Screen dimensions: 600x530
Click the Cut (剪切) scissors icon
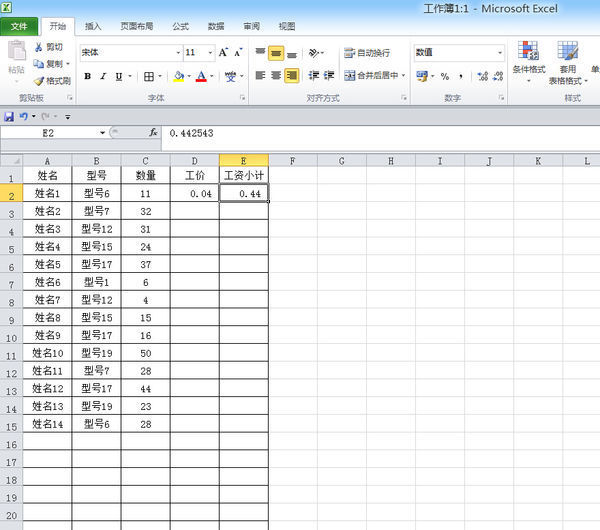tap(39, 47)
